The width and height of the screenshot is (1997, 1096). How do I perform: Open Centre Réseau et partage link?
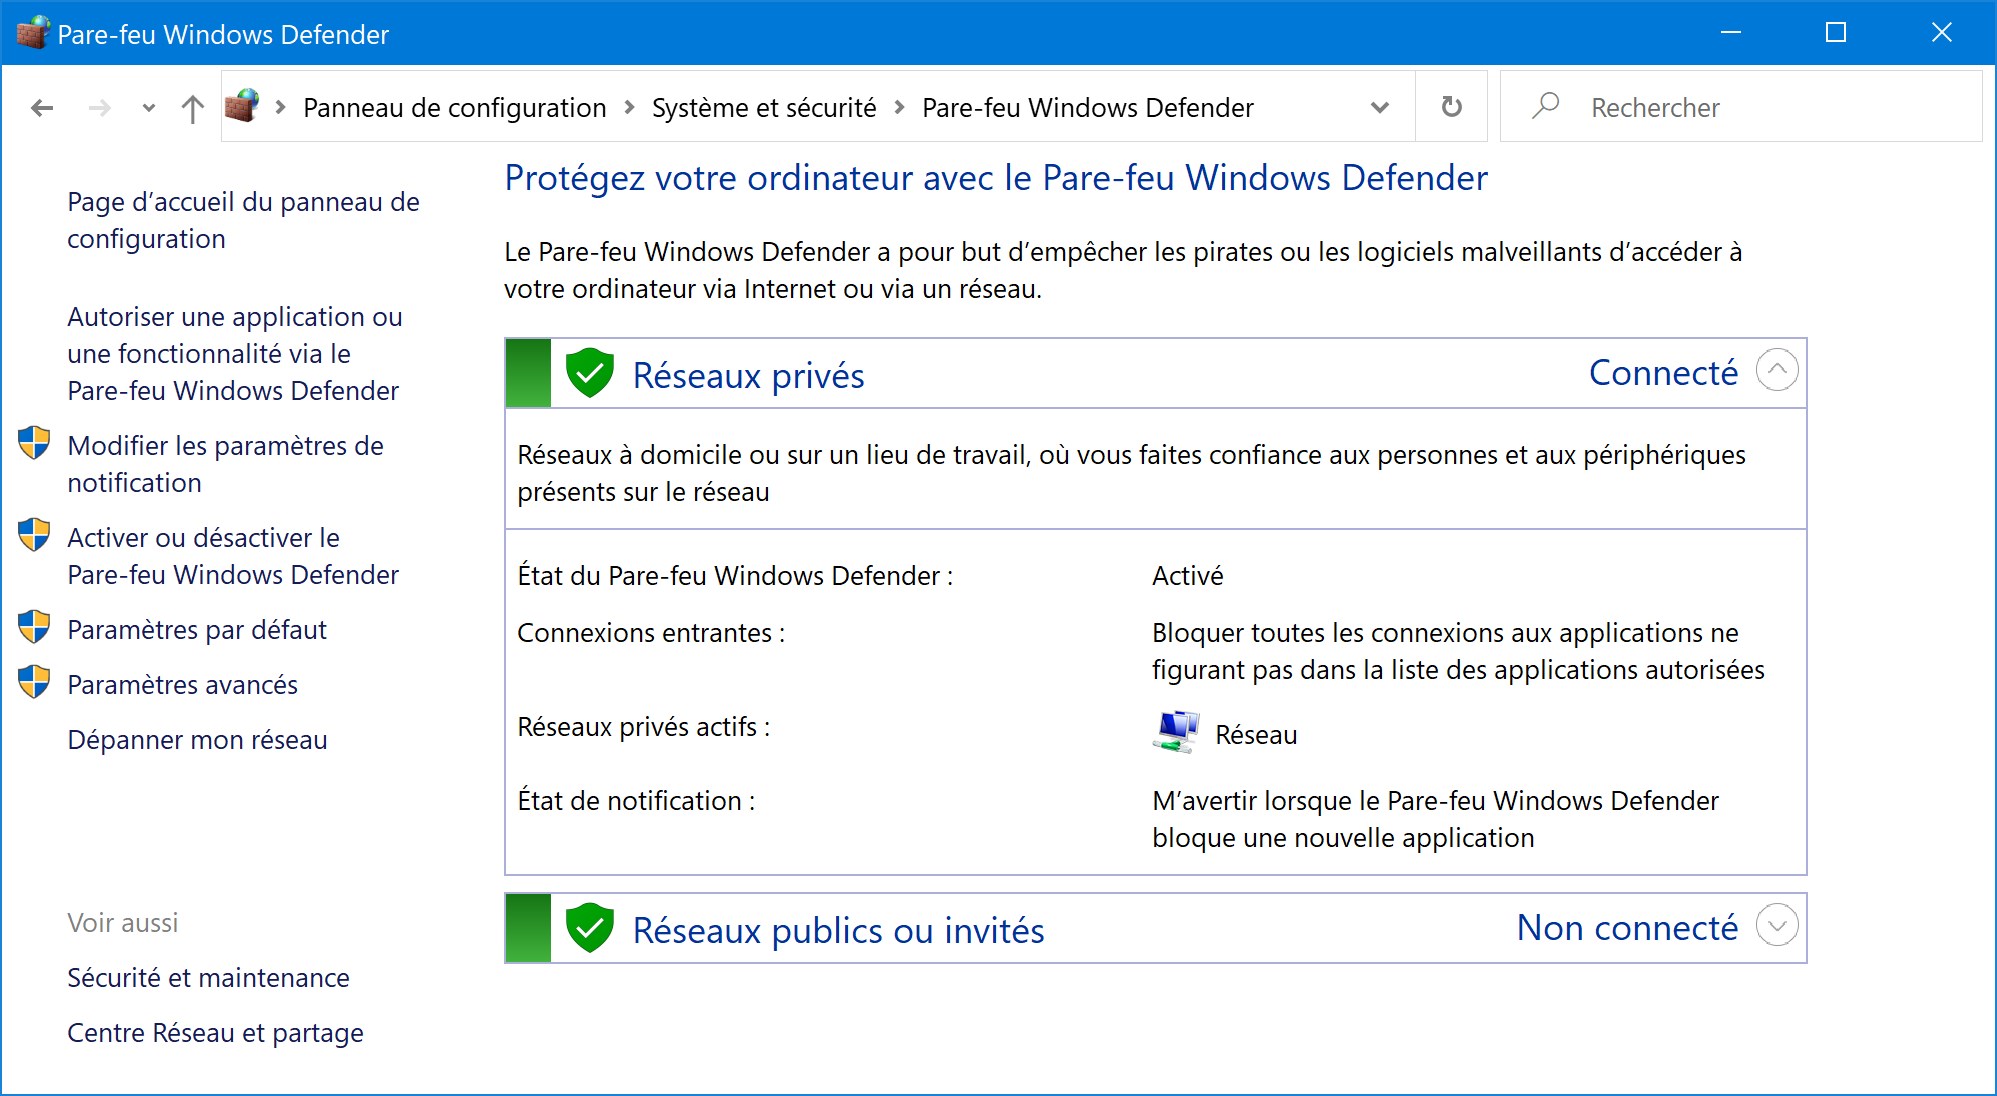click(x=215, y=1033)
